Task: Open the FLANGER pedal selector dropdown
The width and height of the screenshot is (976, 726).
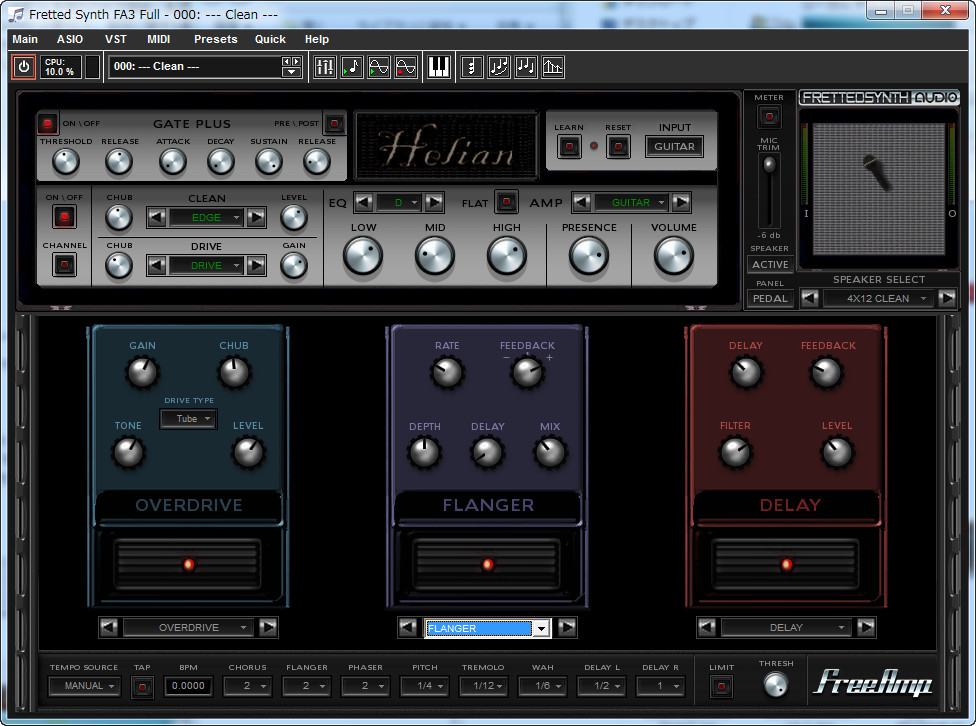Action: (x=542, y=628)
